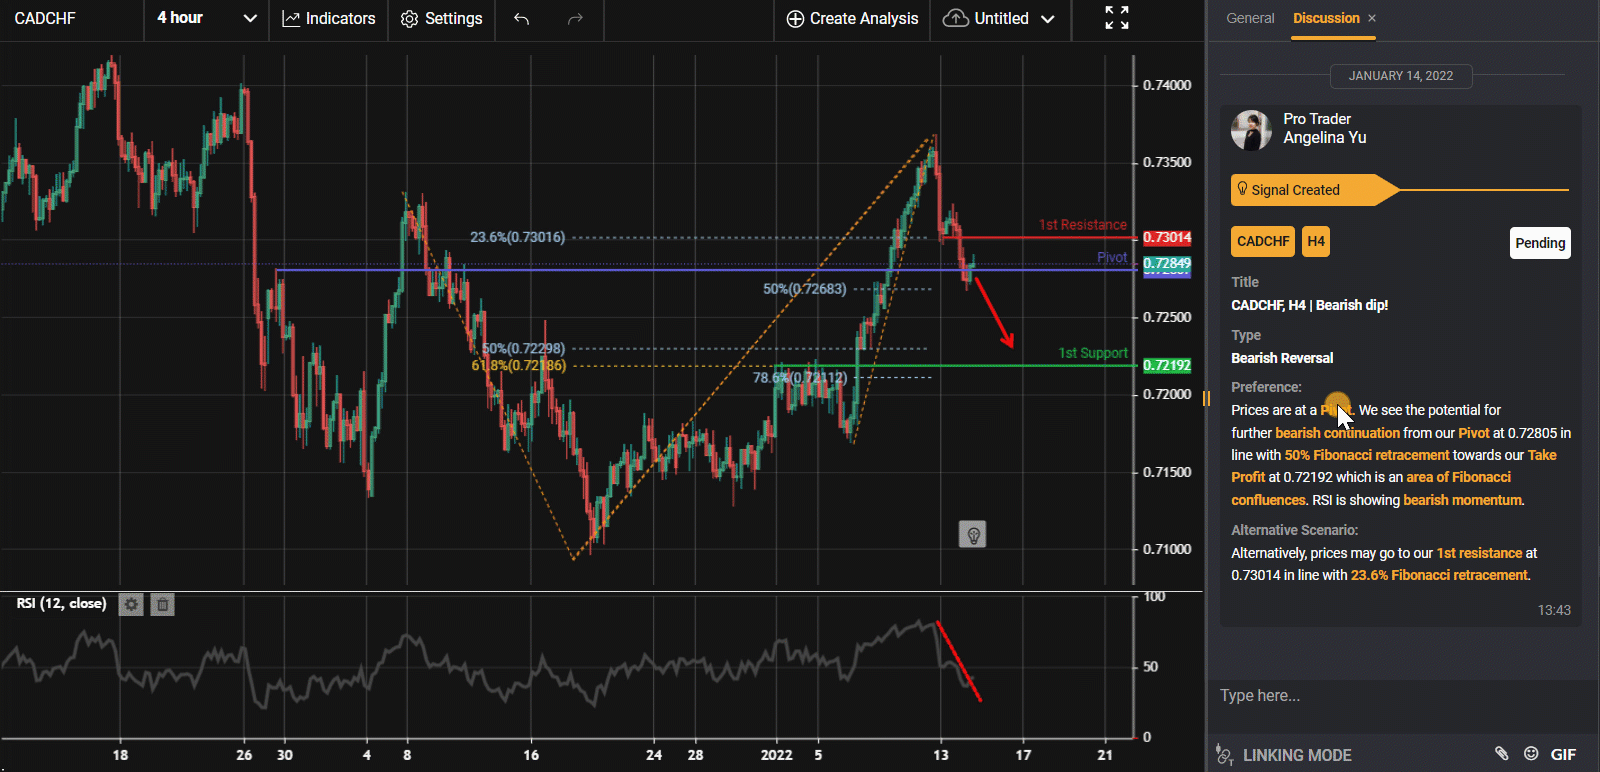Toggle LINKING MODE
Screen dimensions: 1600x772
point(1284,755)
